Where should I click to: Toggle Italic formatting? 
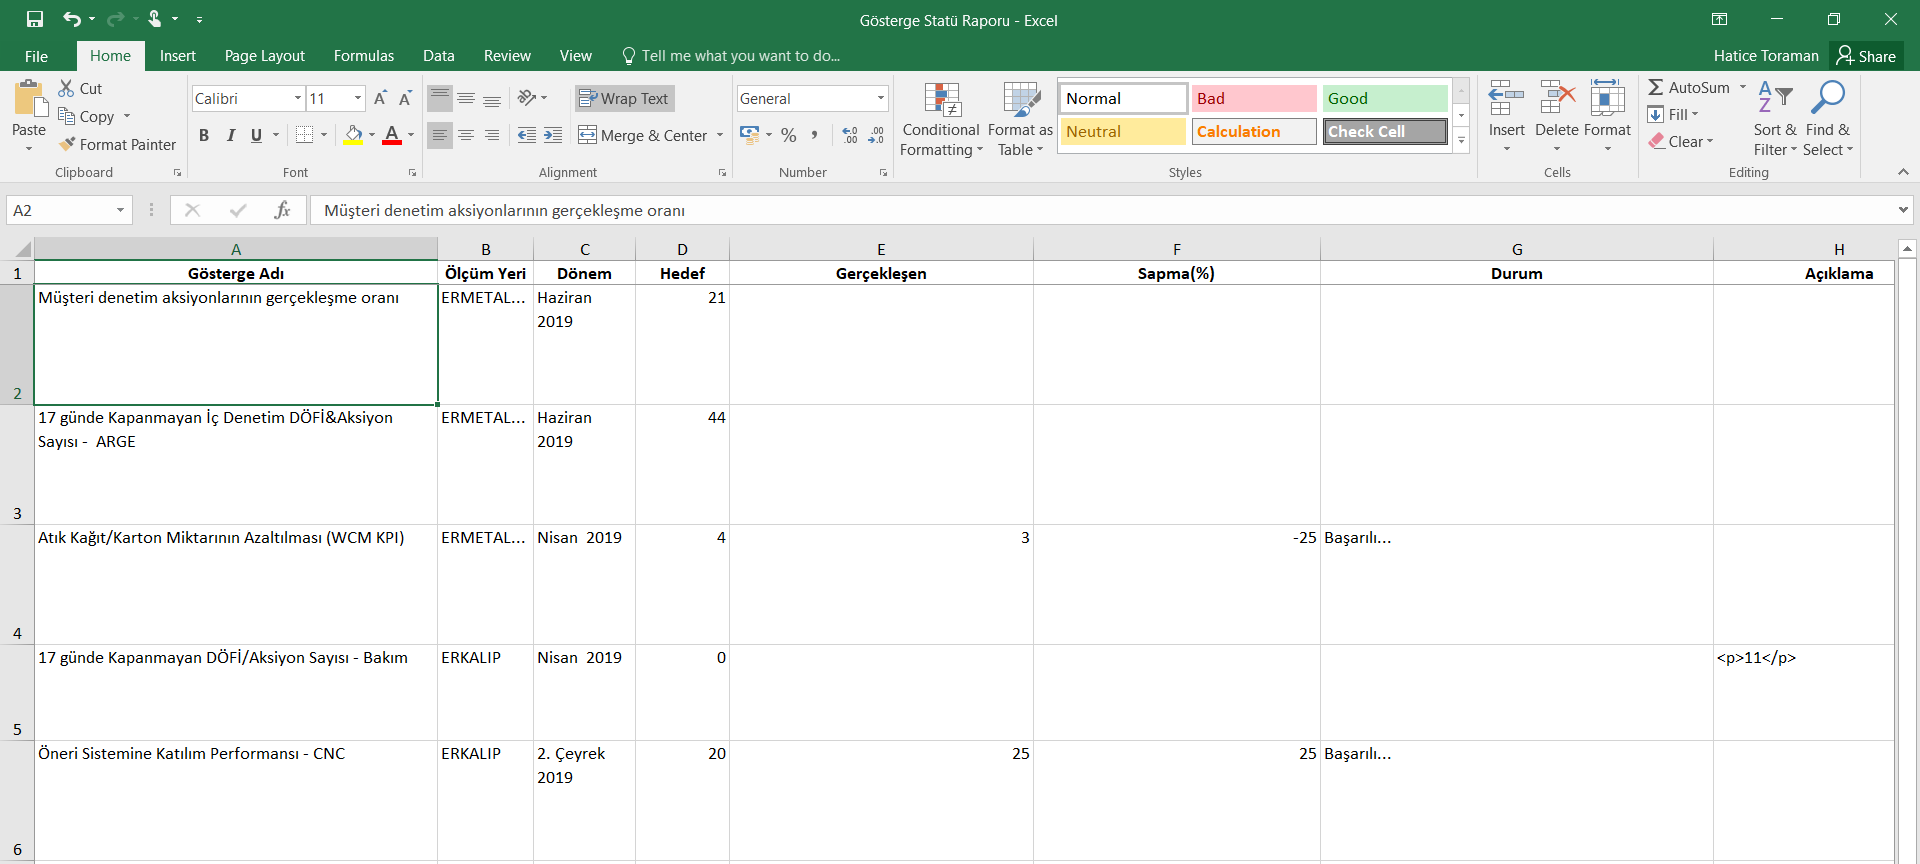coord(231,135)
